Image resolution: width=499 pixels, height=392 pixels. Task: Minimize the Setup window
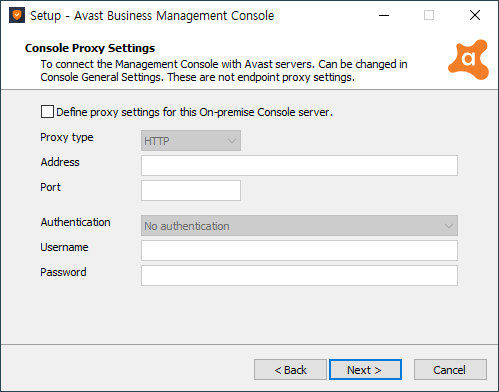pos(384,15)
